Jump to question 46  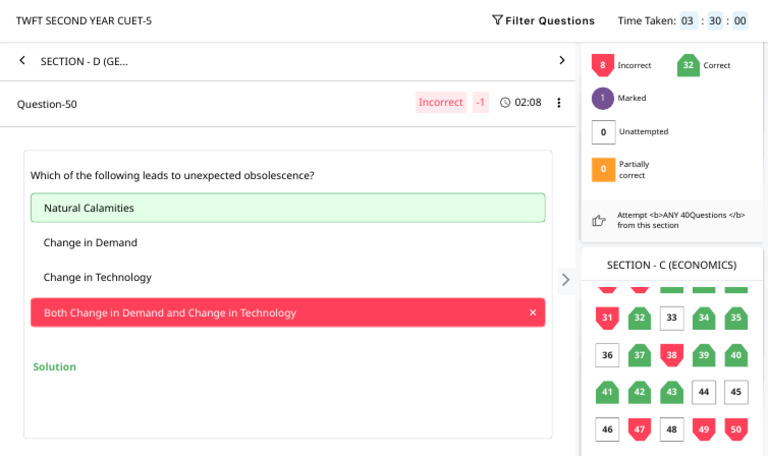tap(607, 430)
